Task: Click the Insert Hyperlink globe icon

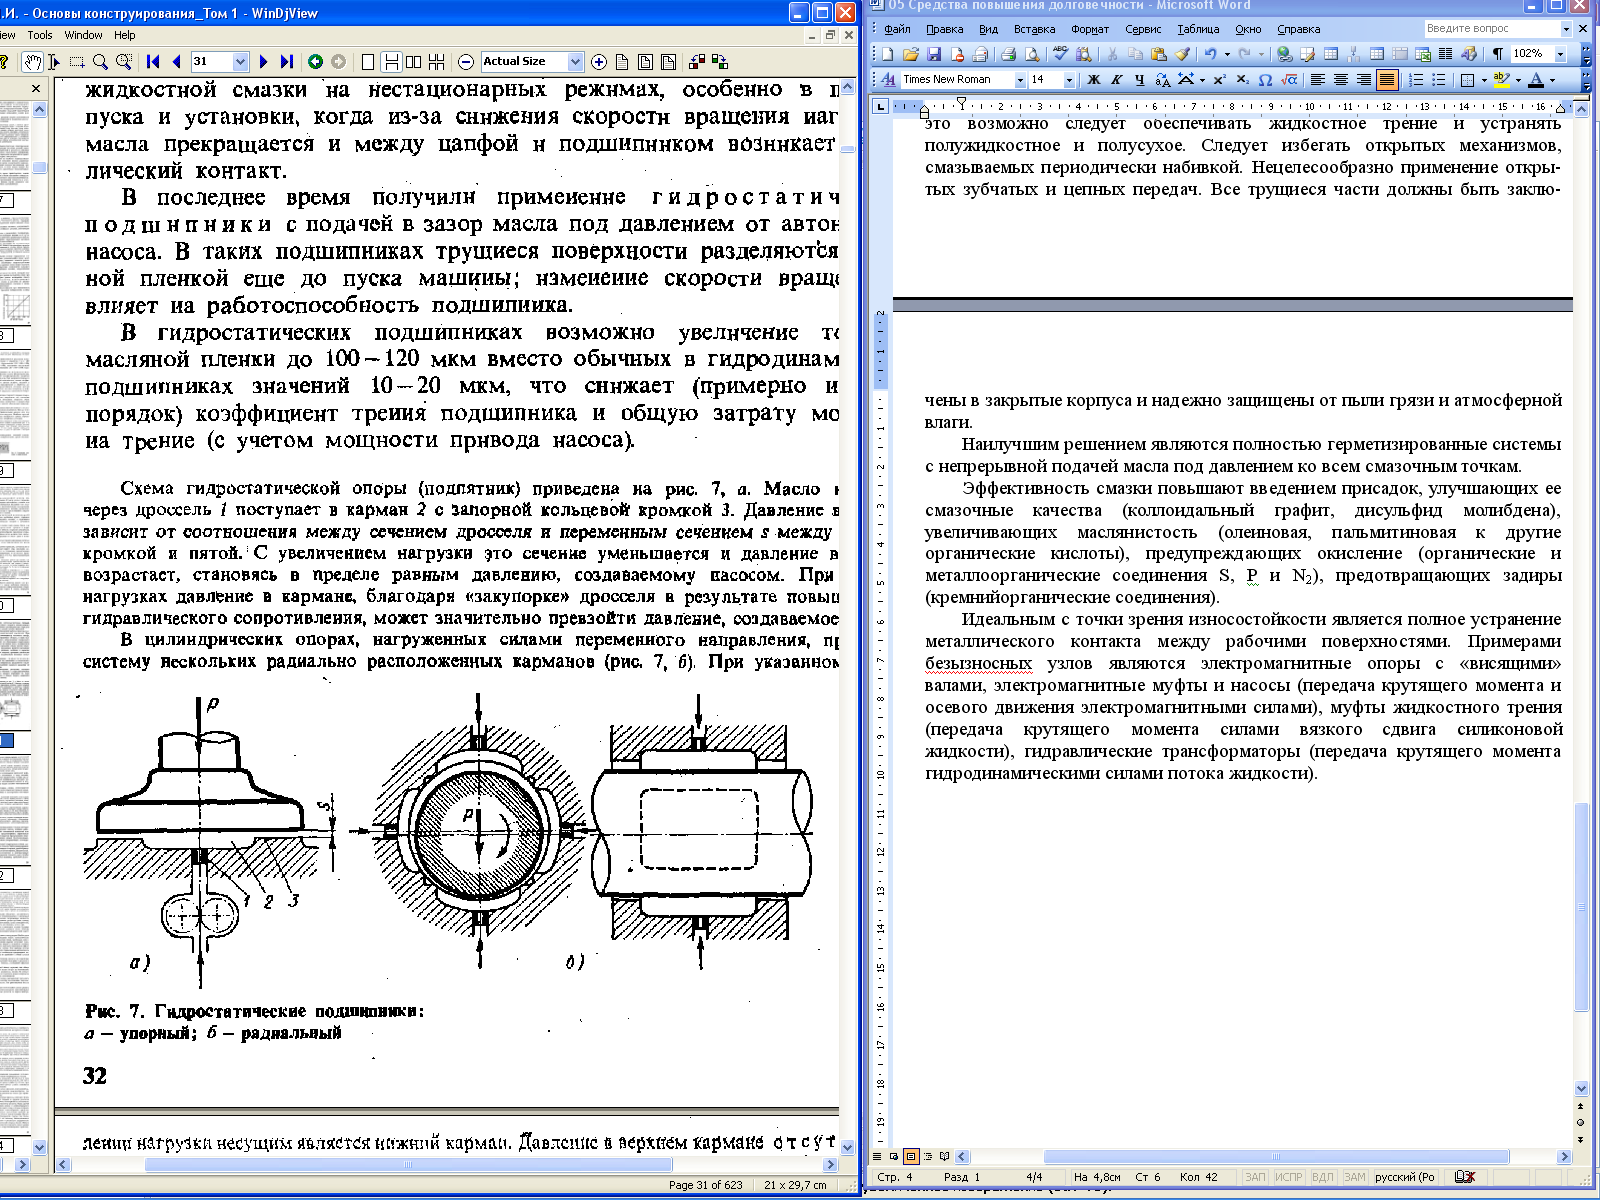Action: 1284,54
